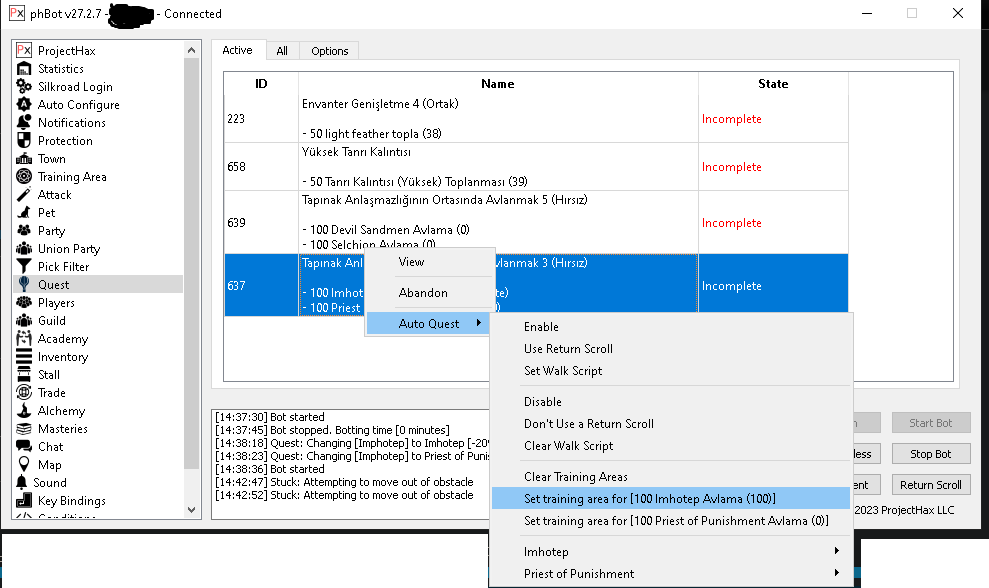Select the Silkroad Login icon
This screenshot has width=989, height=588.
click(24, 87)
